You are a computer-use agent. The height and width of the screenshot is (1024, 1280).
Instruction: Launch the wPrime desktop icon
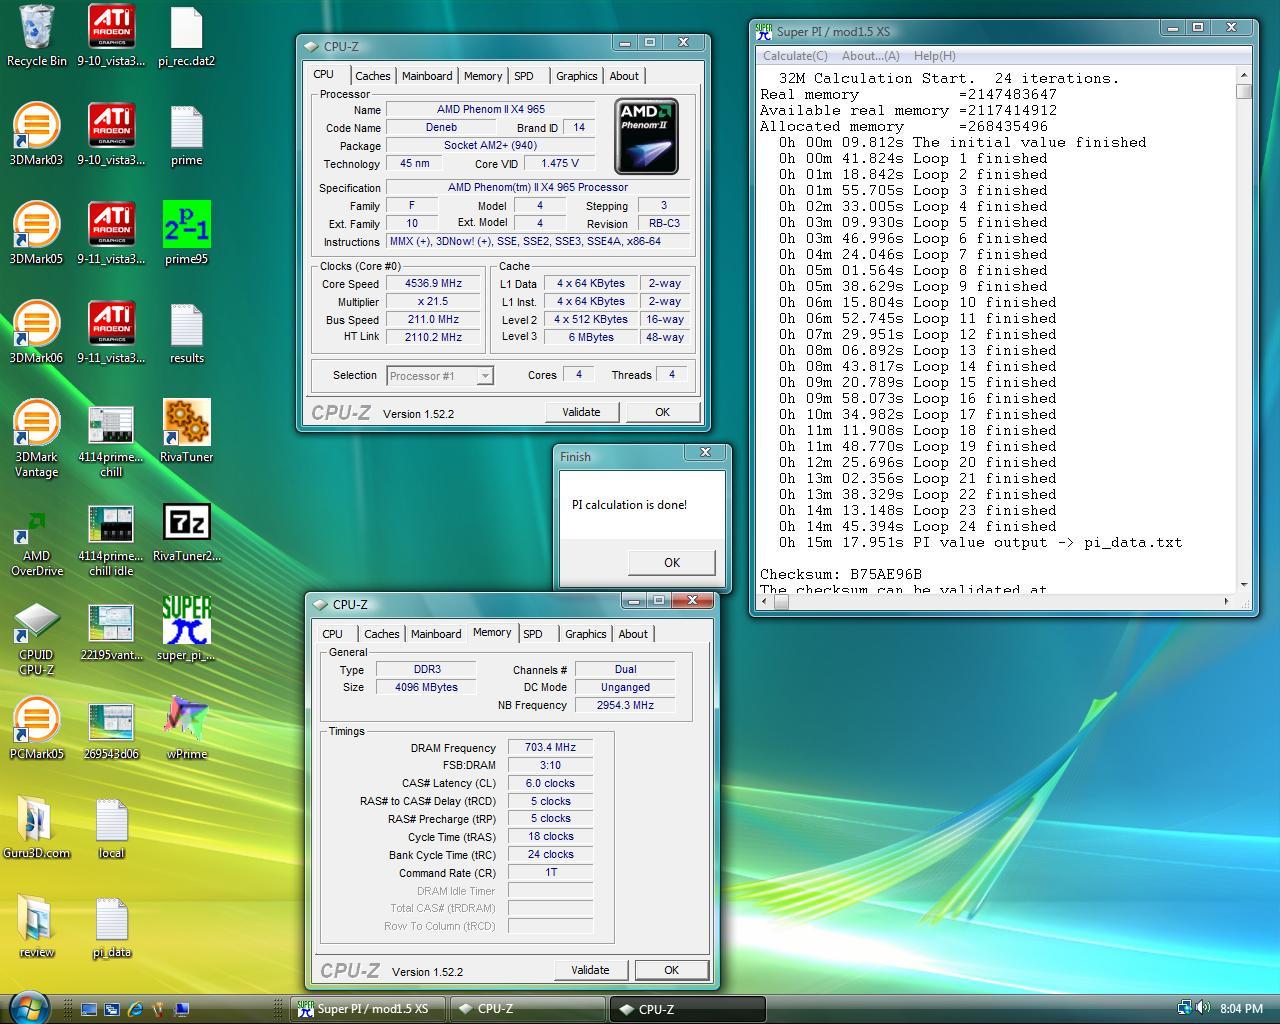coord(186,729)
